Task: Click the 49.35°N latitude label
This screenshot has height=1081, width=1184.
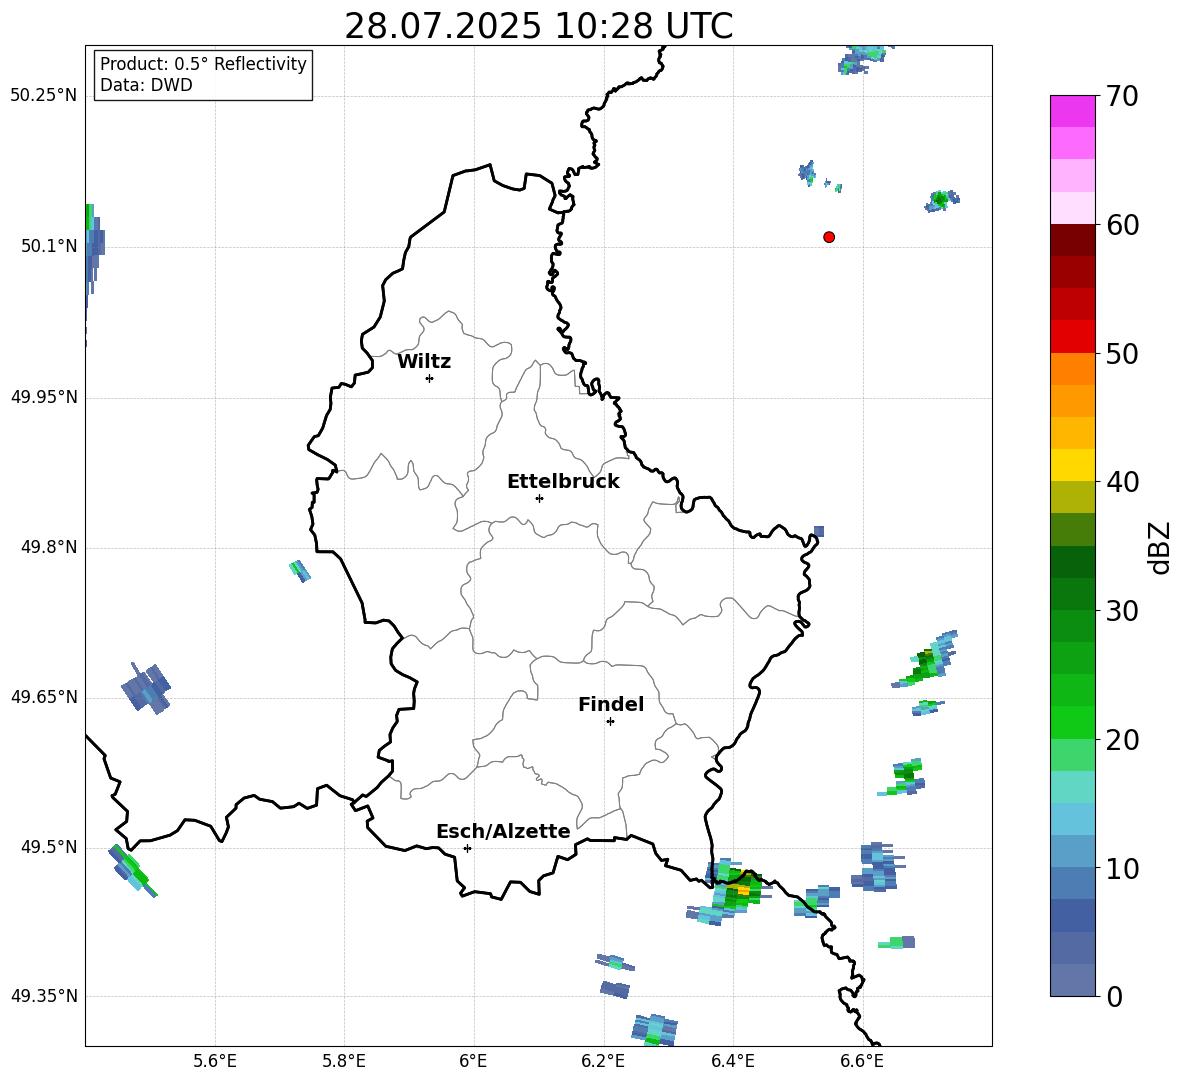Action: (44, 996)
